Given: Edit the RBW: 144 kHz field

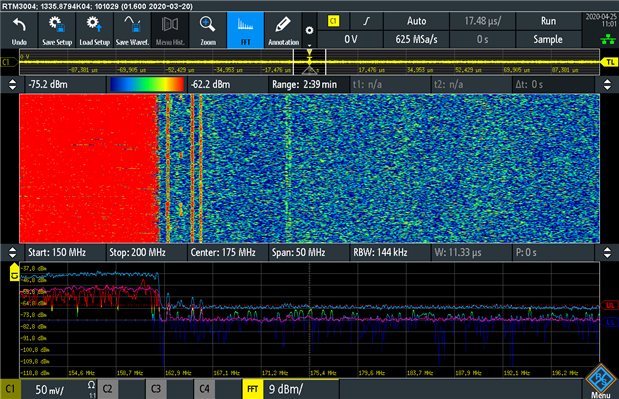Looking at the screenshot, I should [x=390, y=253].
